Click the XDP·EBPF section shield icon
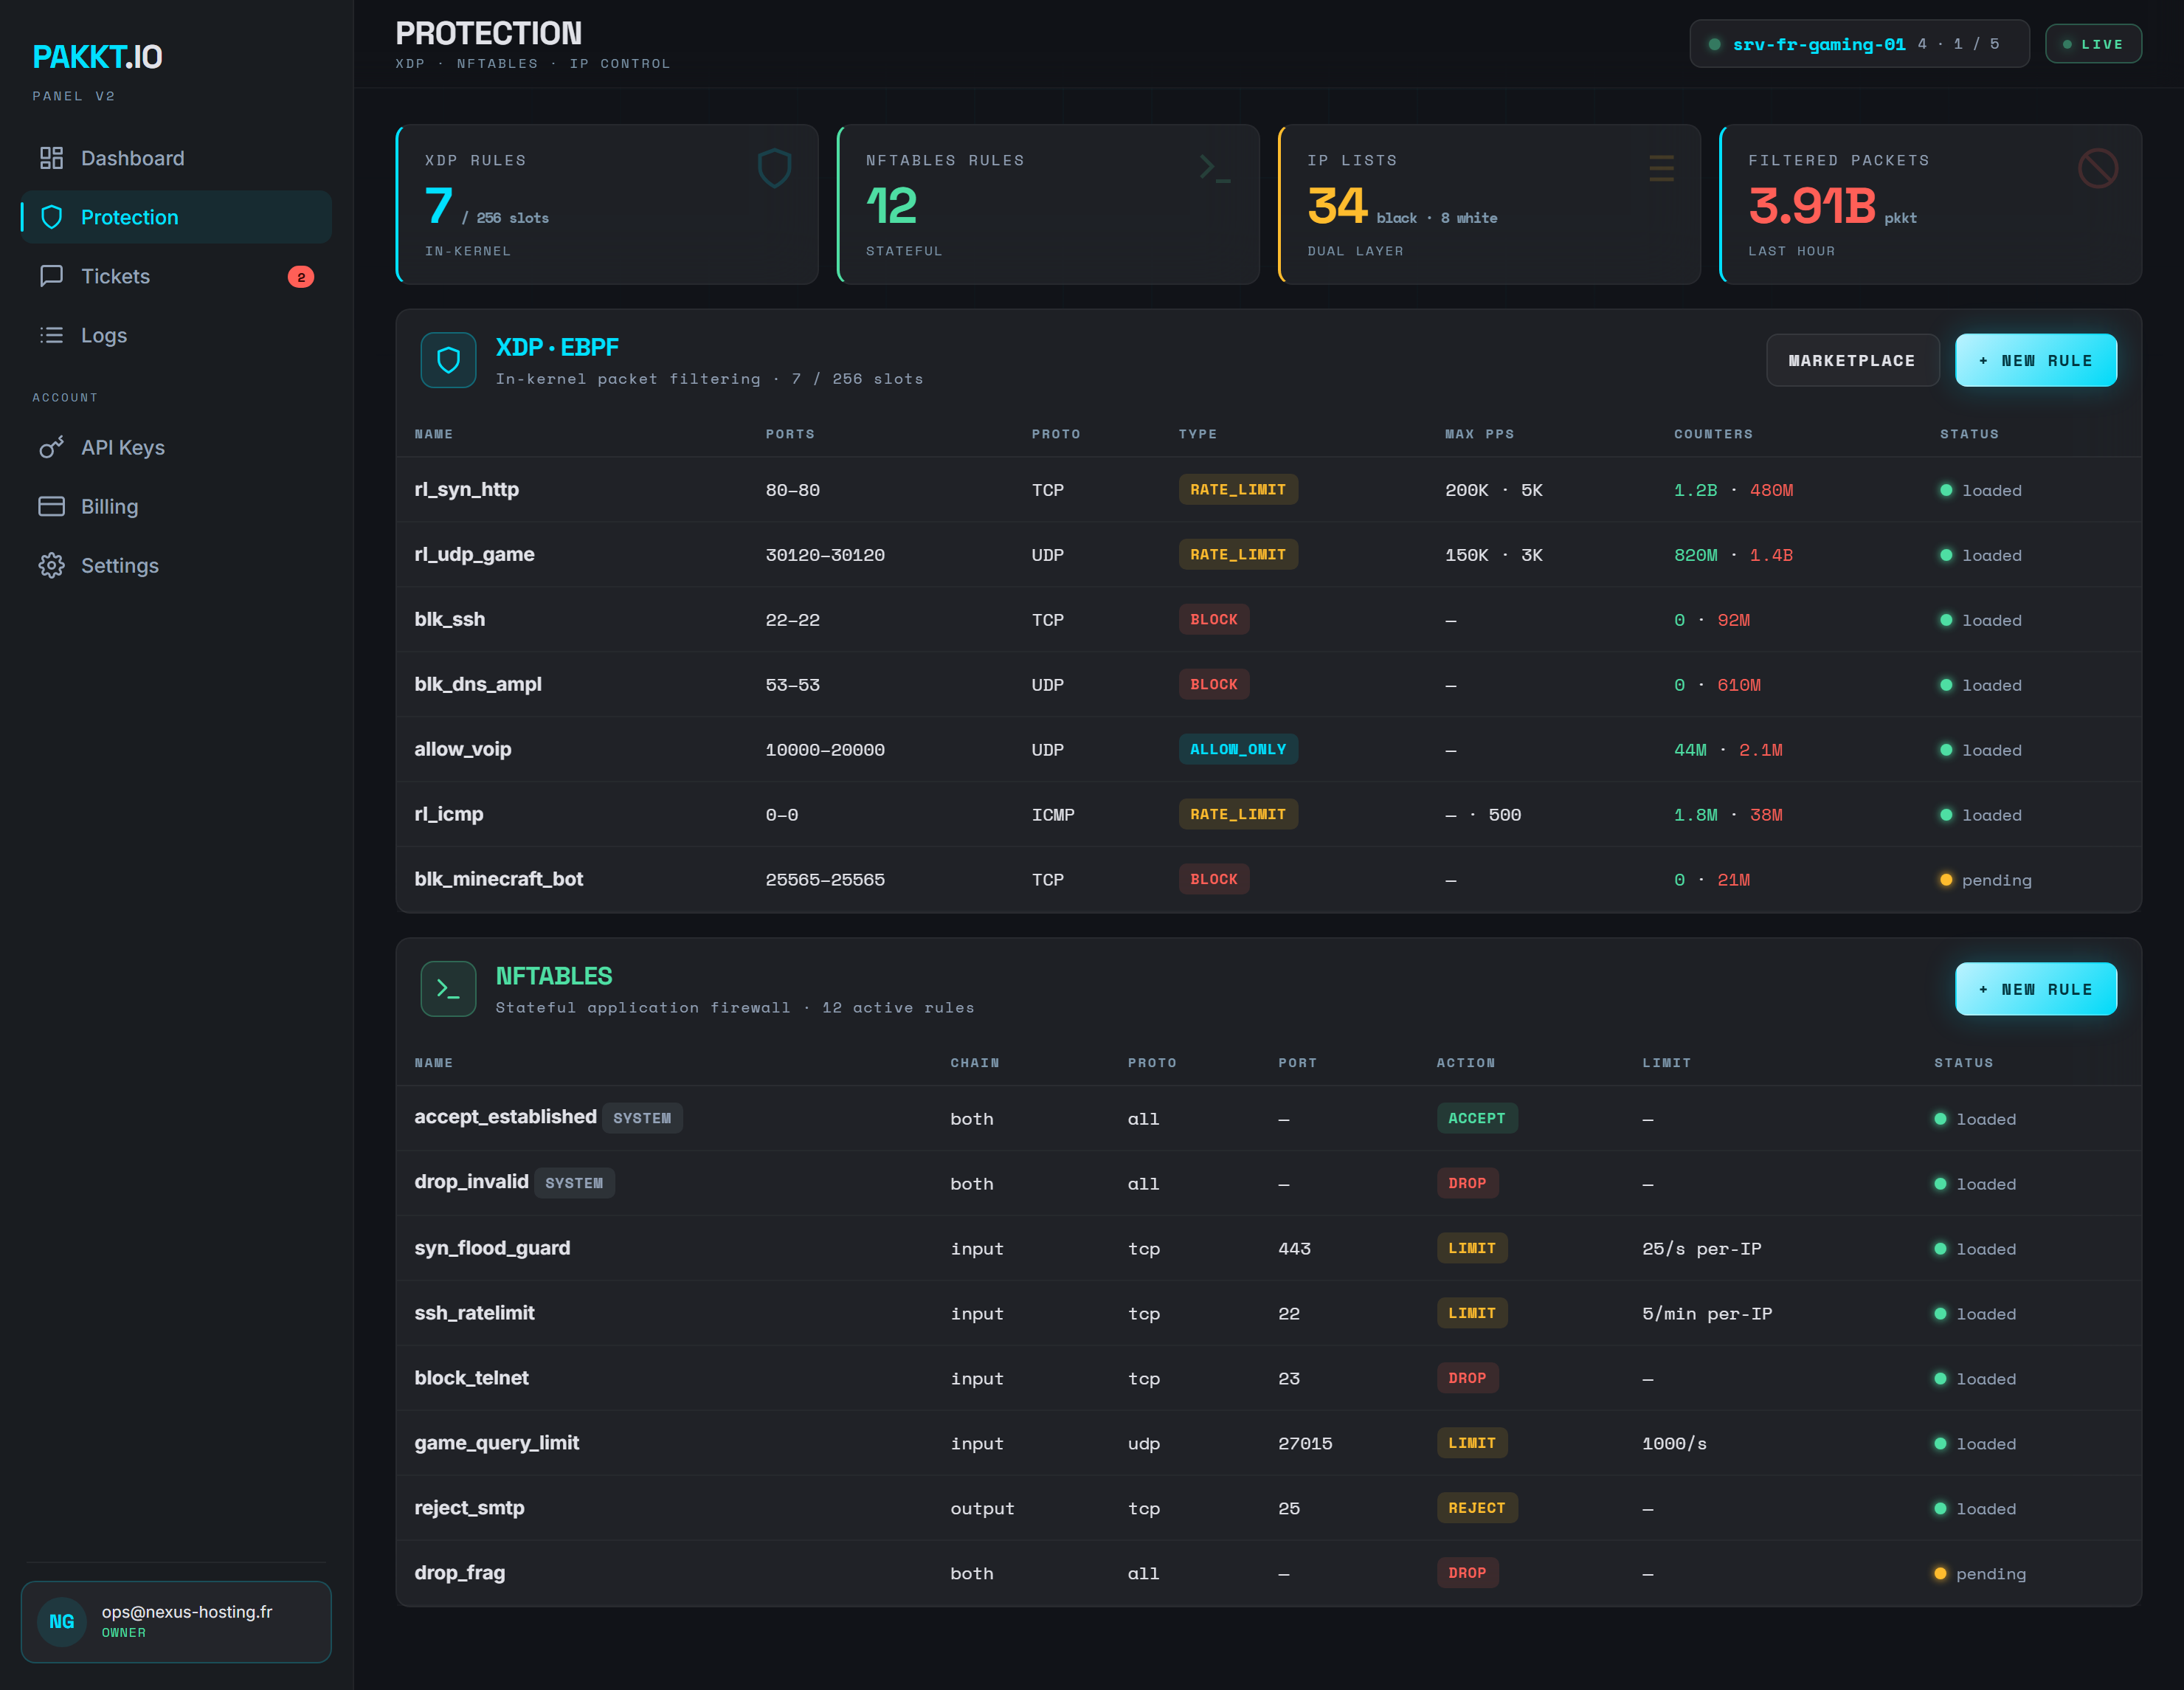The image size is (2184, 1690). tap(448, 360)
